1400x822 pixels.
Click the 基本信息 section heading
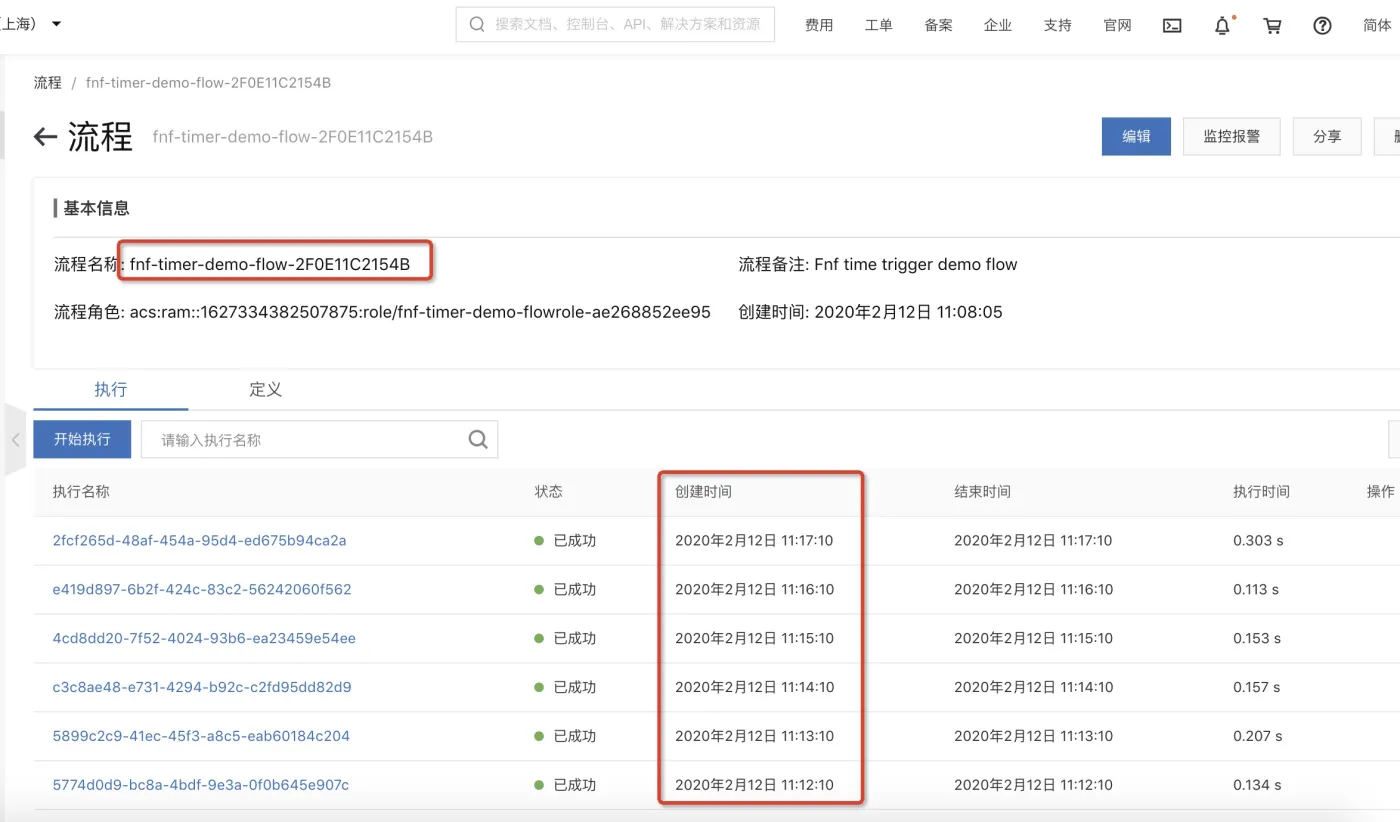96,209
